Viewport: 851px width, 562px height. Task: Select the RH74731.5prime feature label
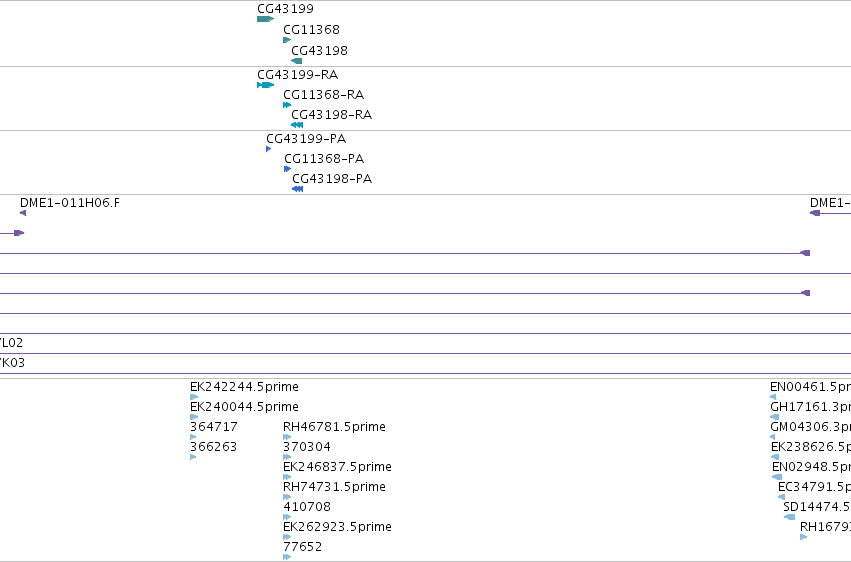[x=334, y=487]
